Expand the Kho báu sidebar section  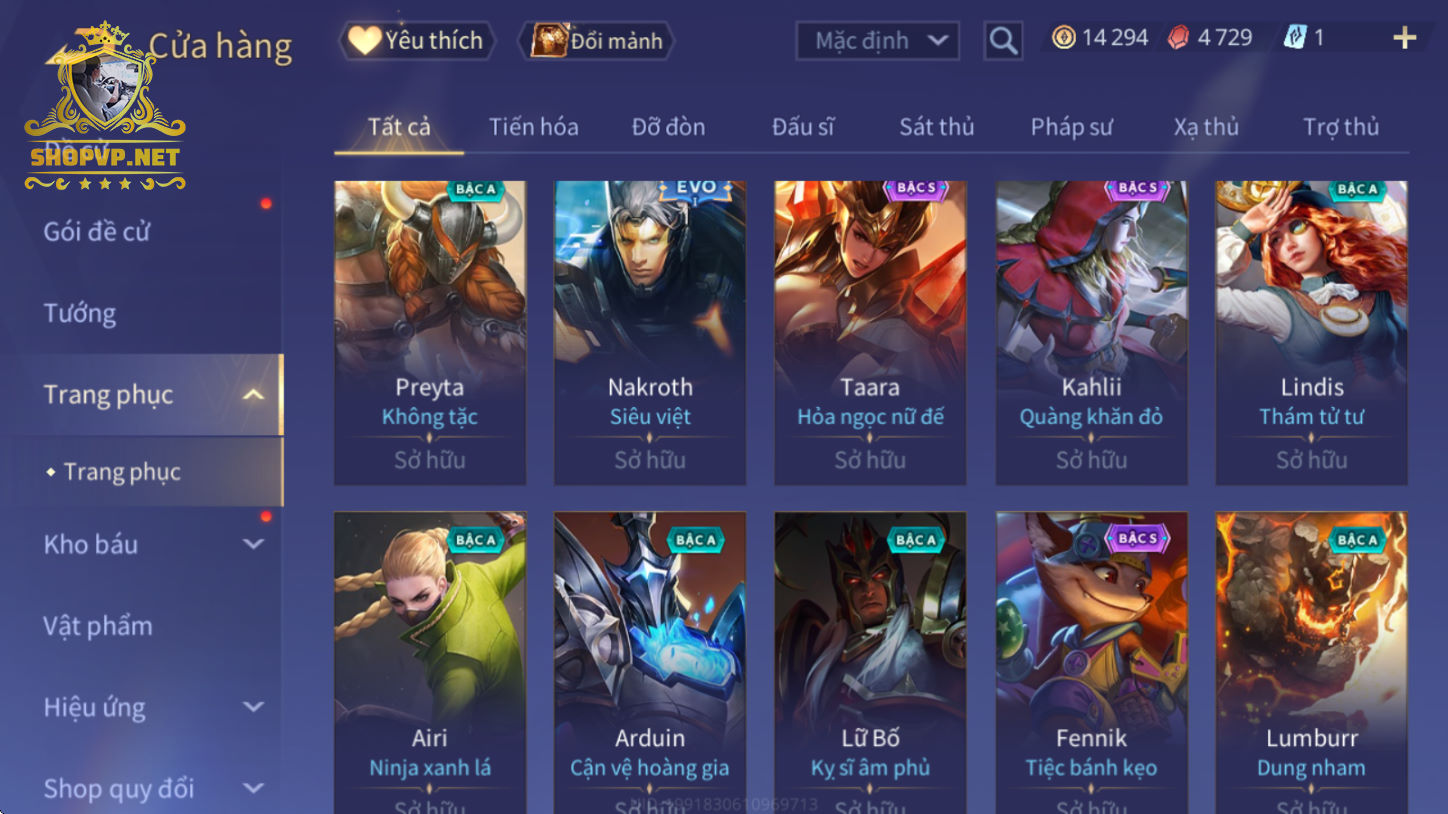point(253,545)
